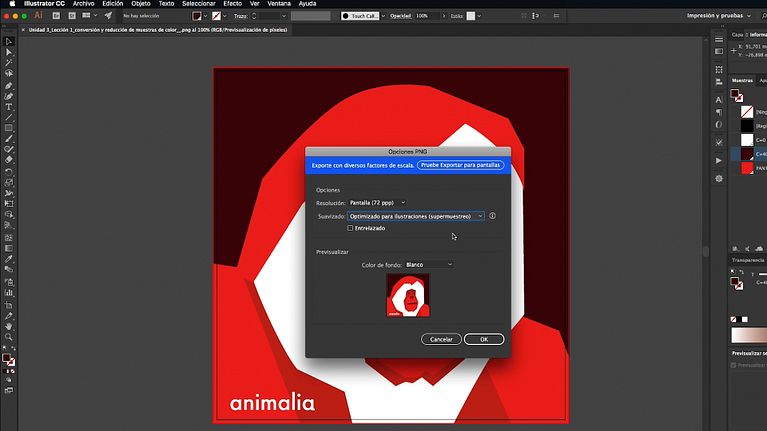Open the Capa panel tab
The width and height of the screenshot is (767, 431).
coord(737,35)
